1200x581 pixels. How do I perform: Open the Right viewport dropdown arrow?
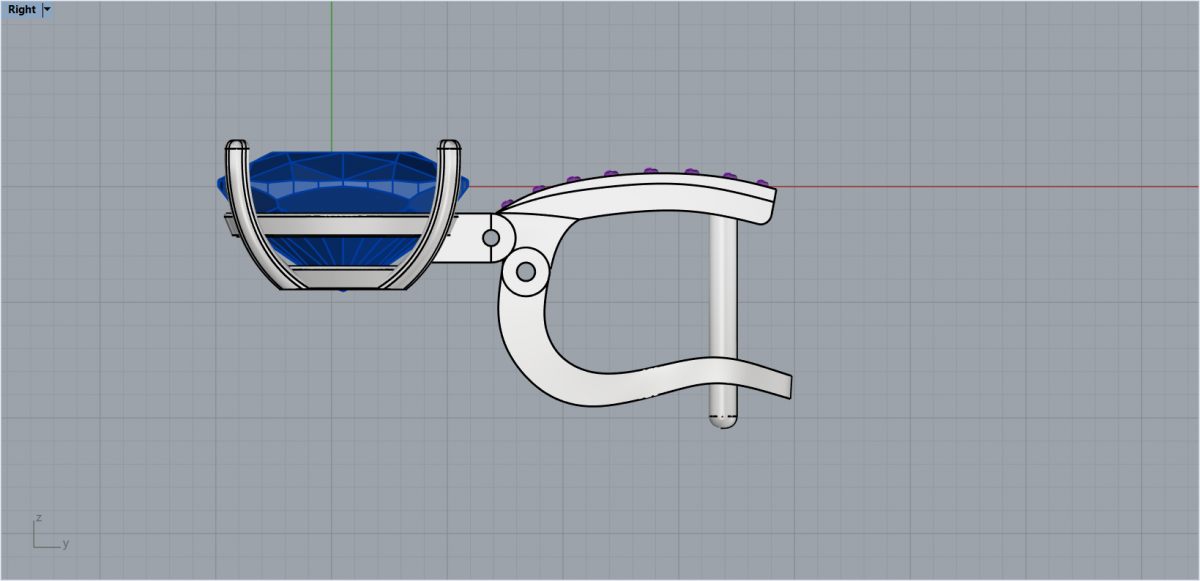pyautogui.click(x=47, y=10)
